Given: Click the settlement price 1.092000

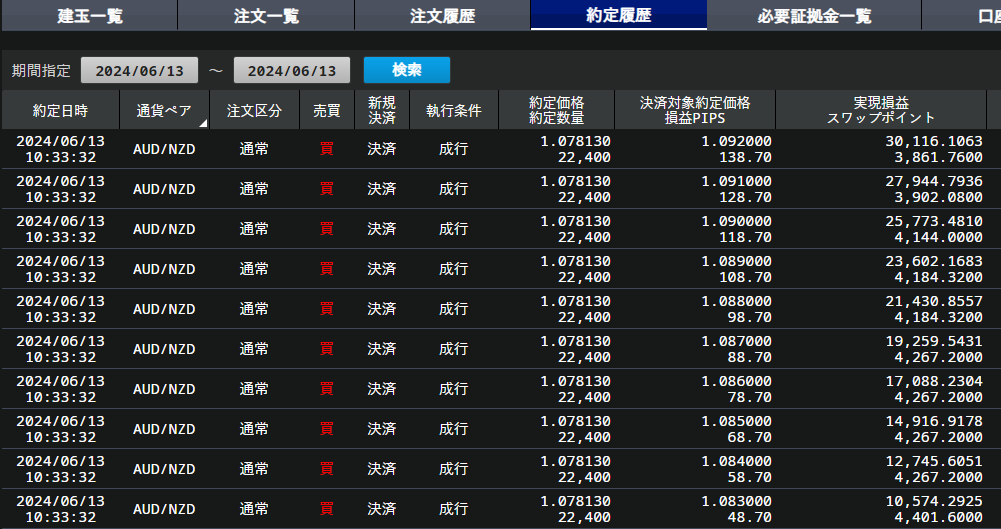Looking at the screenshot, I should click(736, 141).
